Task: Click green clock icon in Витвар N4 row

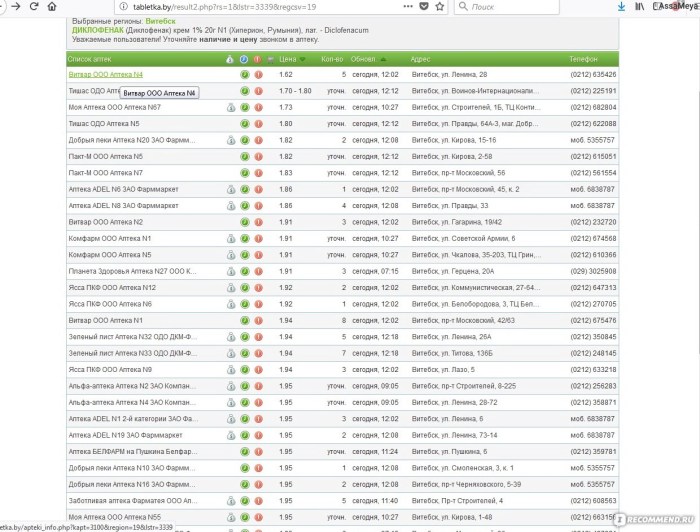Action: [244, 75]
